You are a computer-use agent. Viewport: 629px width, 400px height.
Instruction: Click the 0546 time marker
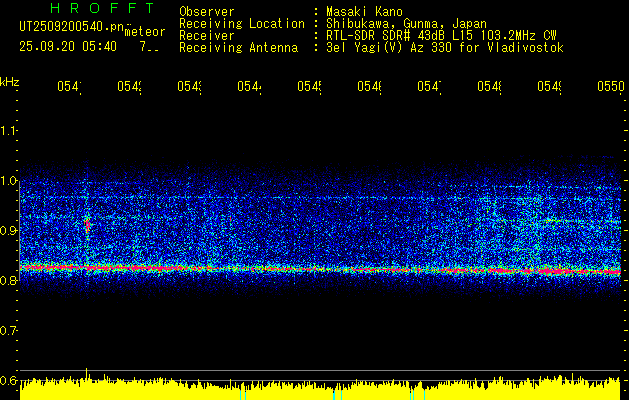369,86
